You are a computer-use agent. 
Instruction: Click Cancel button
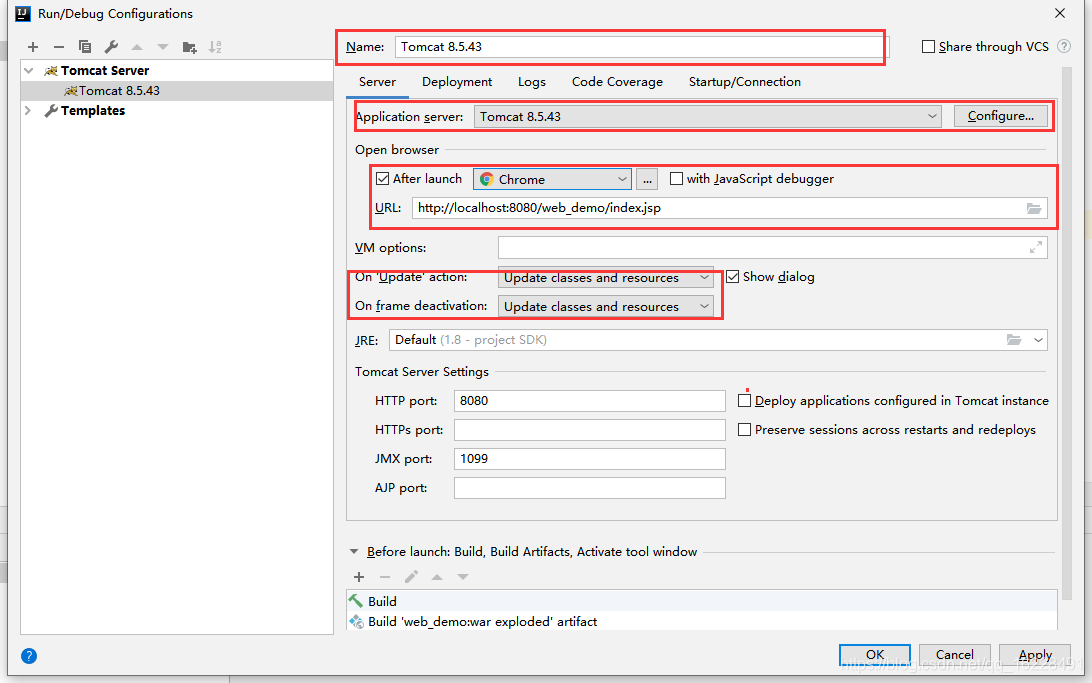[x=954, y=654]
